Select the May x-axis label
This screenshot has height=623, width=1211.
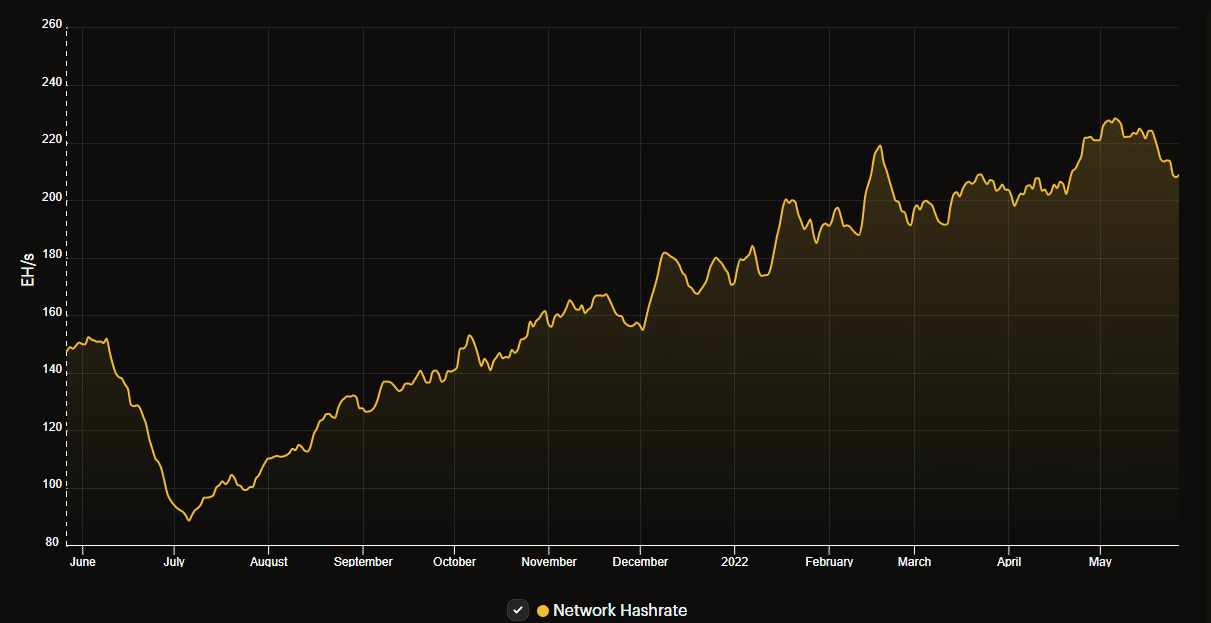coord(1100,562)
